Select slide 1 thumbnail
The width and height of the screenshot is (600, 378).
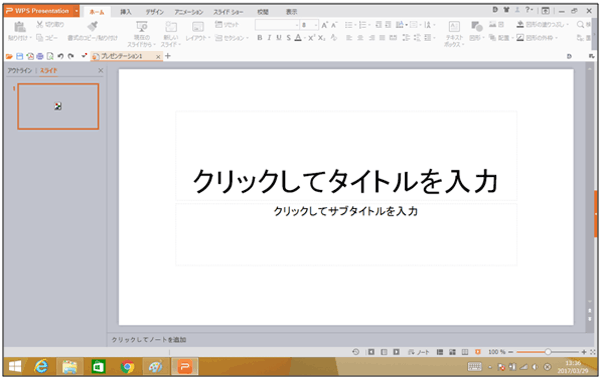coord(58,106)
